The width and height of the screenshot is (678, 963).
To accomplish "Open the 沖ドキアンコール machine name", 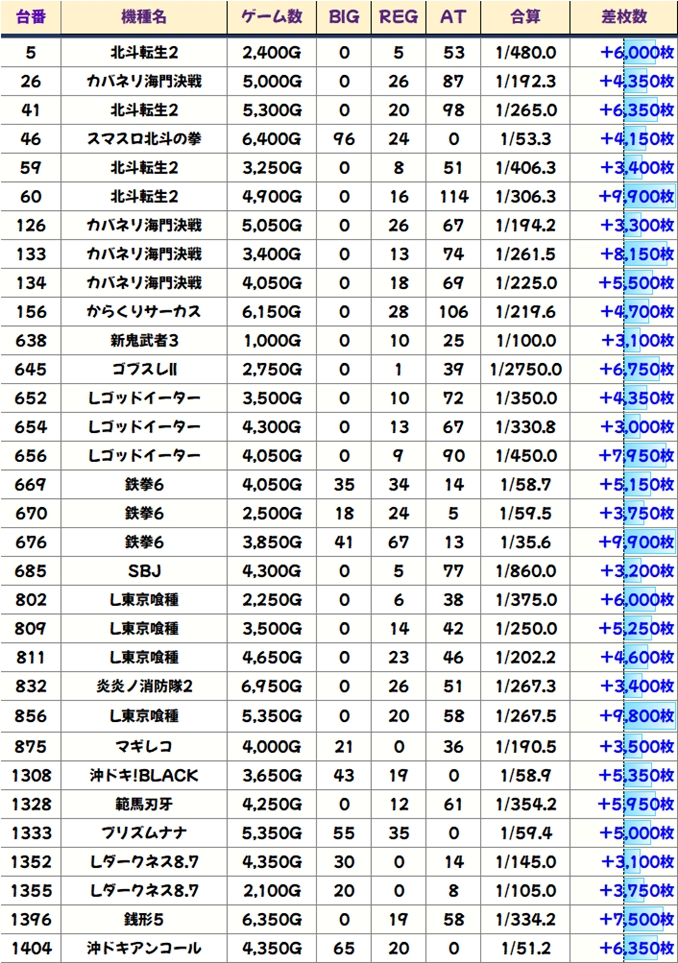I will point(144,947).
